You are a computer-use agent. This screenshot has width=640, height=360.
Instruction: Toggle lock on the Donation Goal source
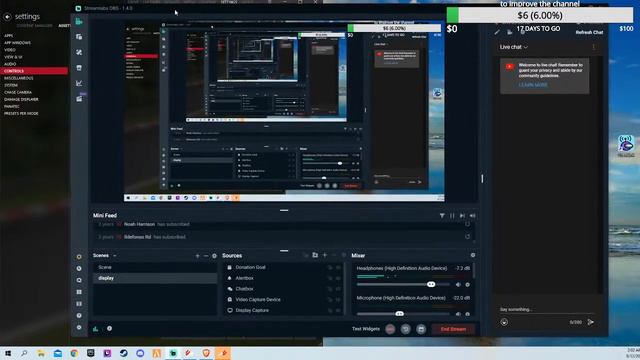coord(330,267)
